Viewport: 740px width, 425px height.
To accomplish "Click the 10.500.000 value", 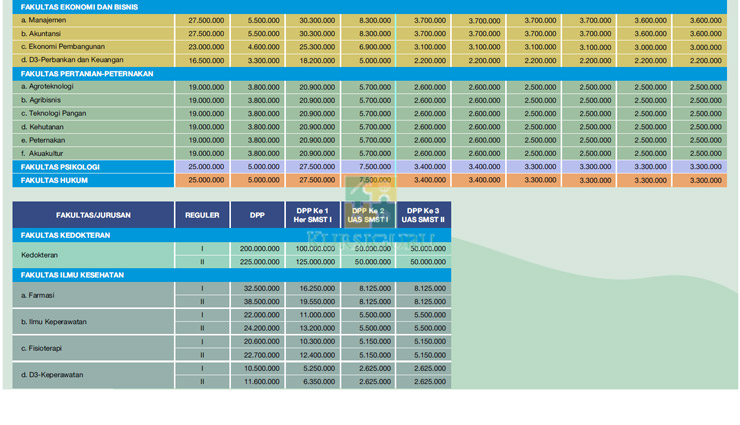I will pyautogui.click(x=261, y=368).
